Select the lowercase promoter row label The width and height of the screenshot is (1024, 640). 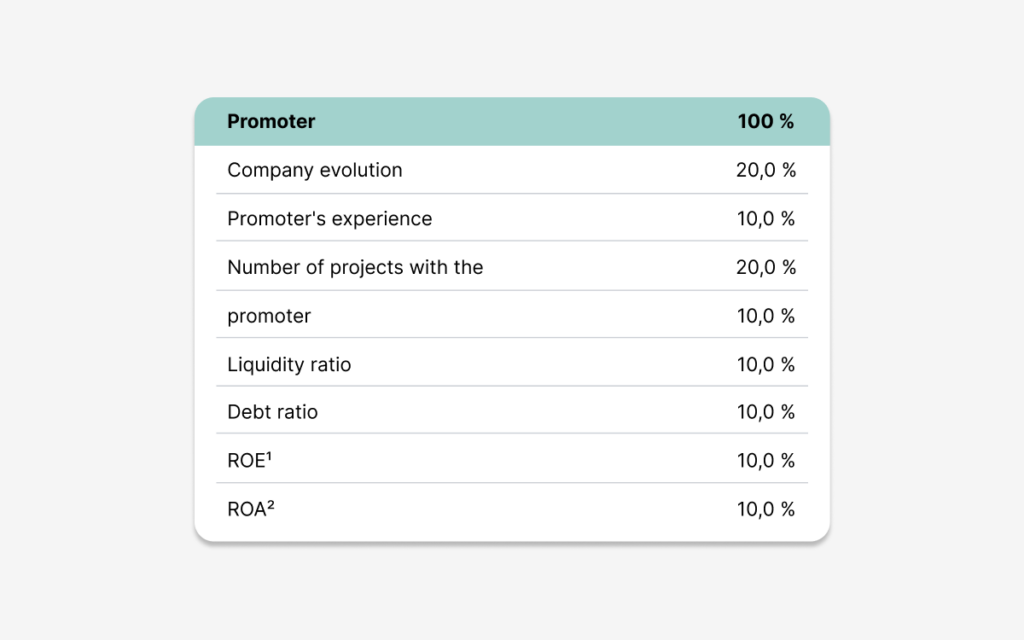pos(269,316)
